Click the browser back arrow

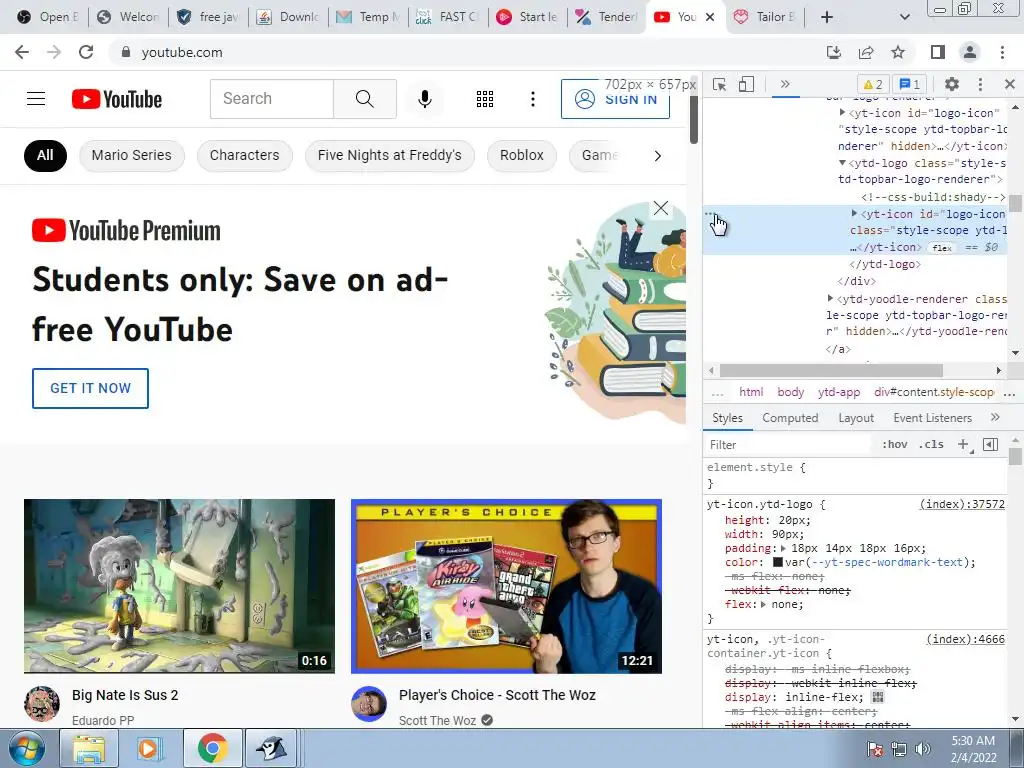(x=22, y=52)
